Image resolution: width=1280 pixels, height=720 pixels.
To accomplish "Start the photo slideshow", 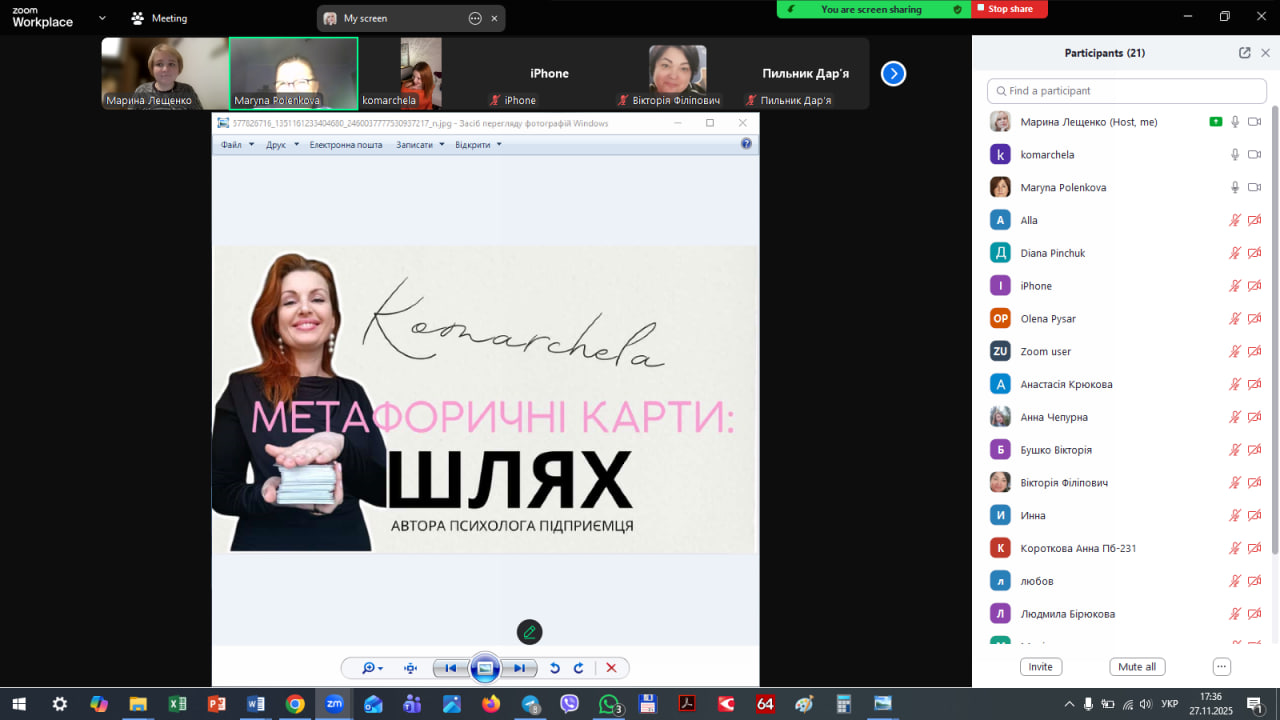I will click(x=485, y=668).
